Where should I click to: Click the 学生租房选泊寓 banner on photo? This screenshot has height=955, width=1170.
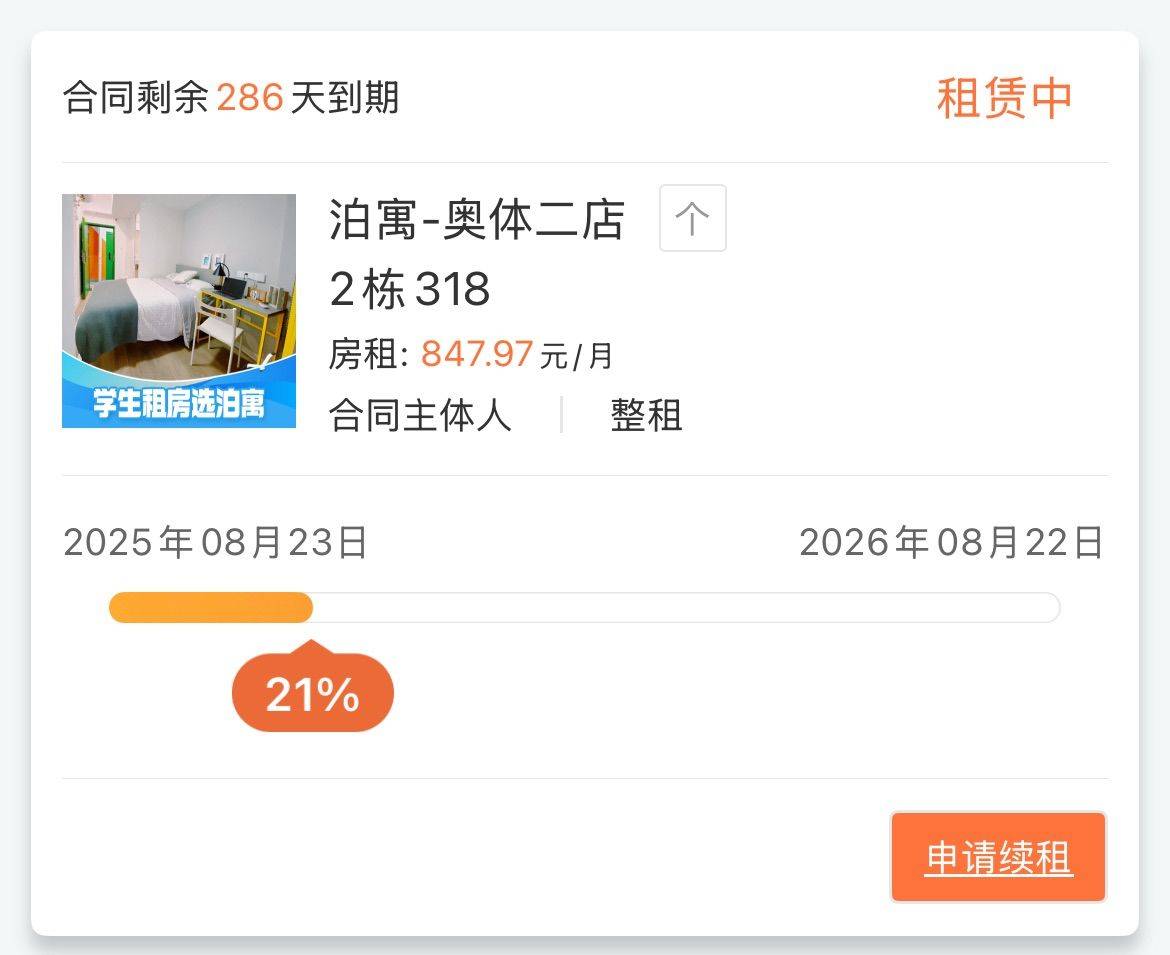[x=179, y=405]
